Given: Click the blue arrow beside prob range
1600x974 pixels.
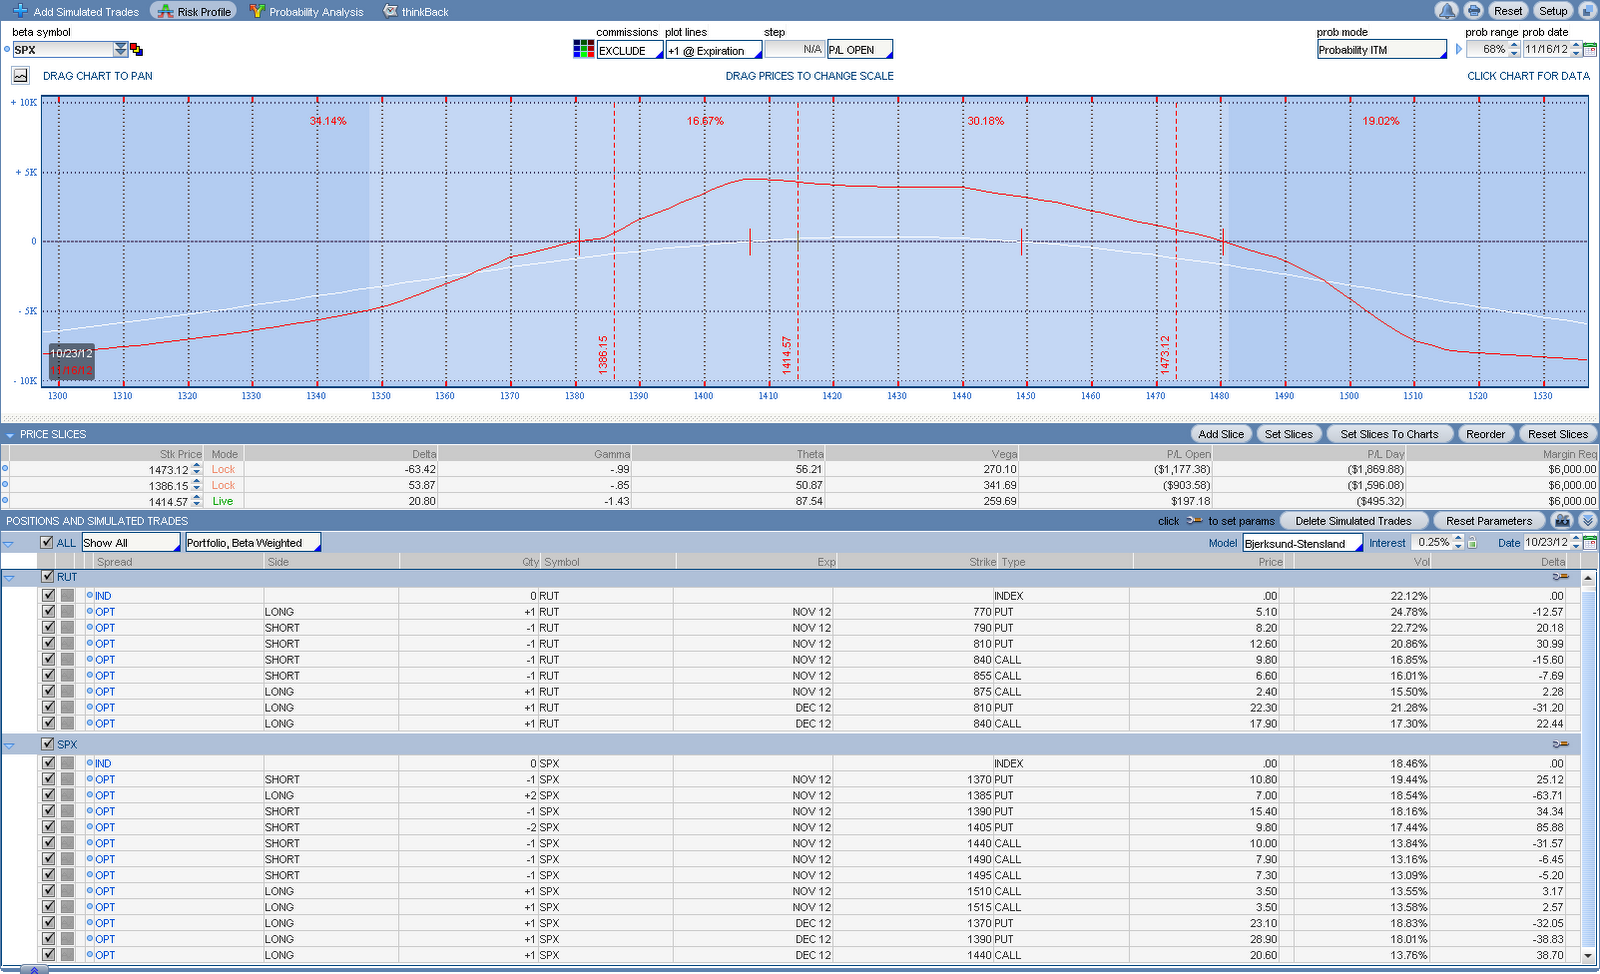Looking at the screenshot, I should click(1459, 49).
